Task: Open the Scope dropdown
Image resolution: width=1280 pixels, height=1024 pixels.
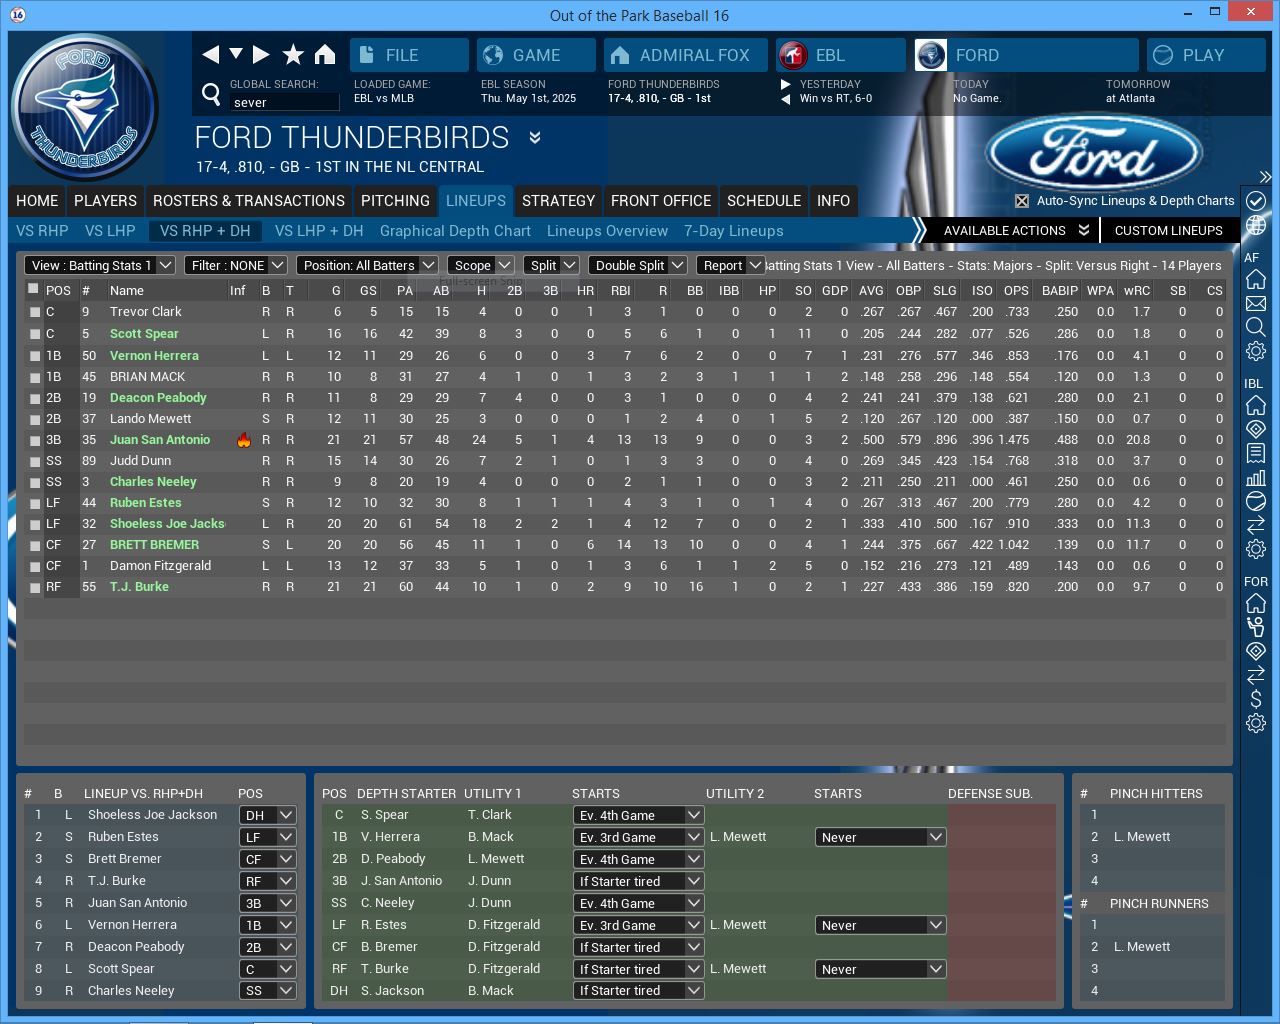Action: (480, 265)
